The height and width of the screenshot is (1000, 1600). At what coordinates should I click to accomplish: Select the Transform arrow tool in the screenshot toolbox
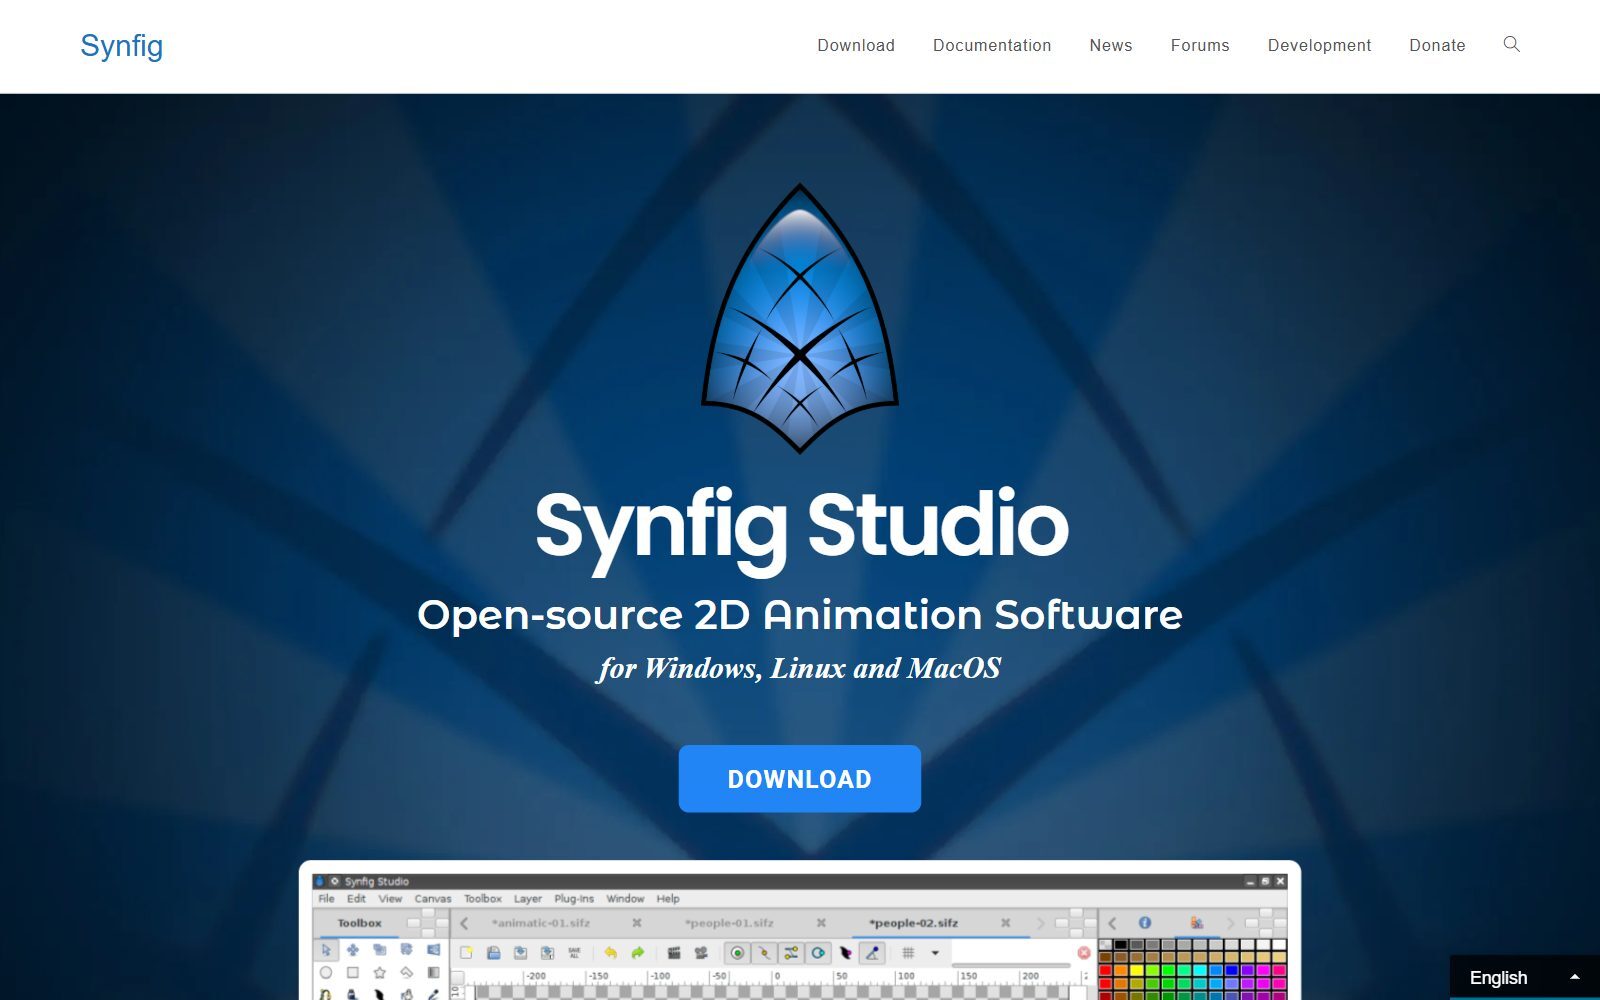[326, 950]
